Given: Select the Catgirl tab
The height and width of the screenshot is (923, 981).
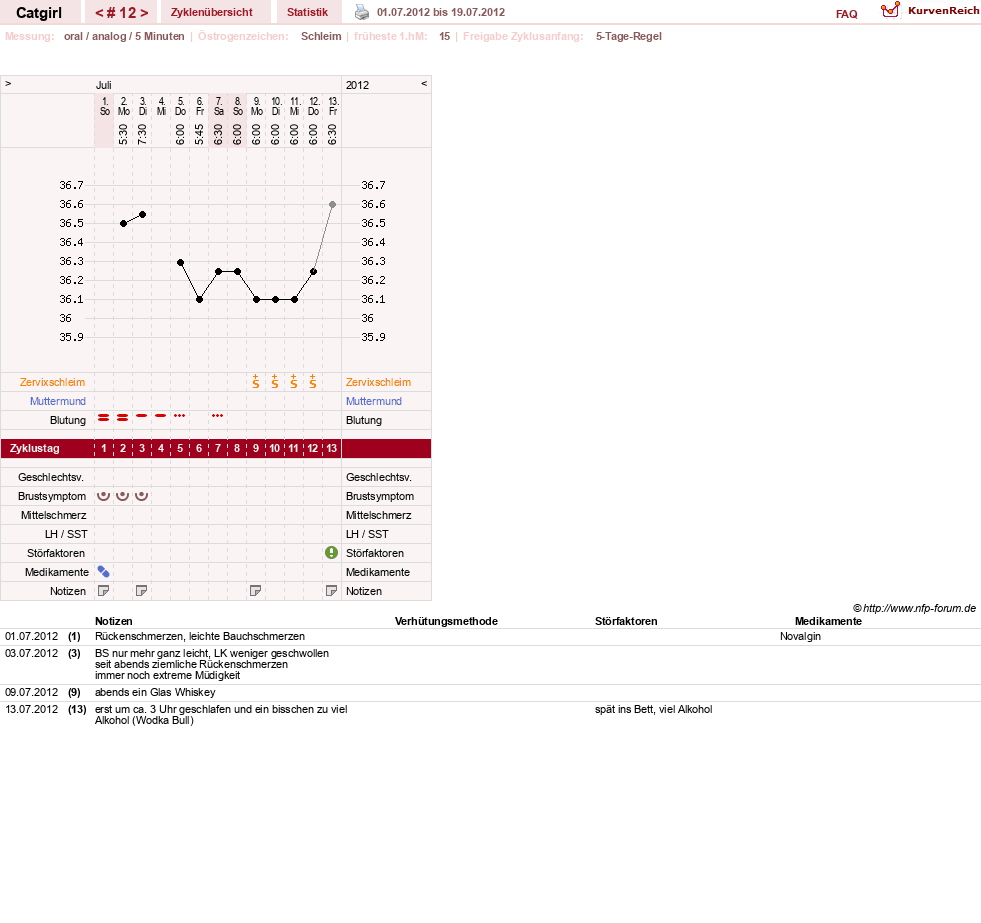Looking at the screenshot, I should [39, 13].
